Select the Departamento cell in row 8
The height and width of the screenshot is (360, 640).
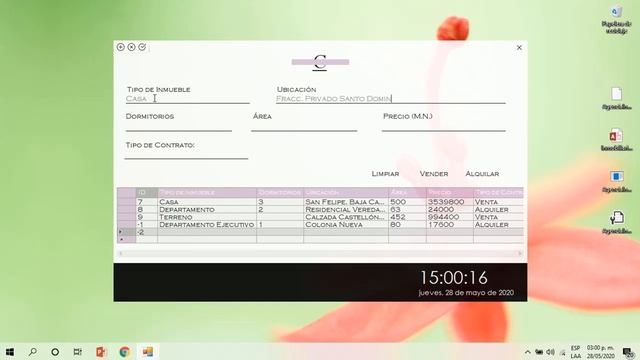click(207, 209)
